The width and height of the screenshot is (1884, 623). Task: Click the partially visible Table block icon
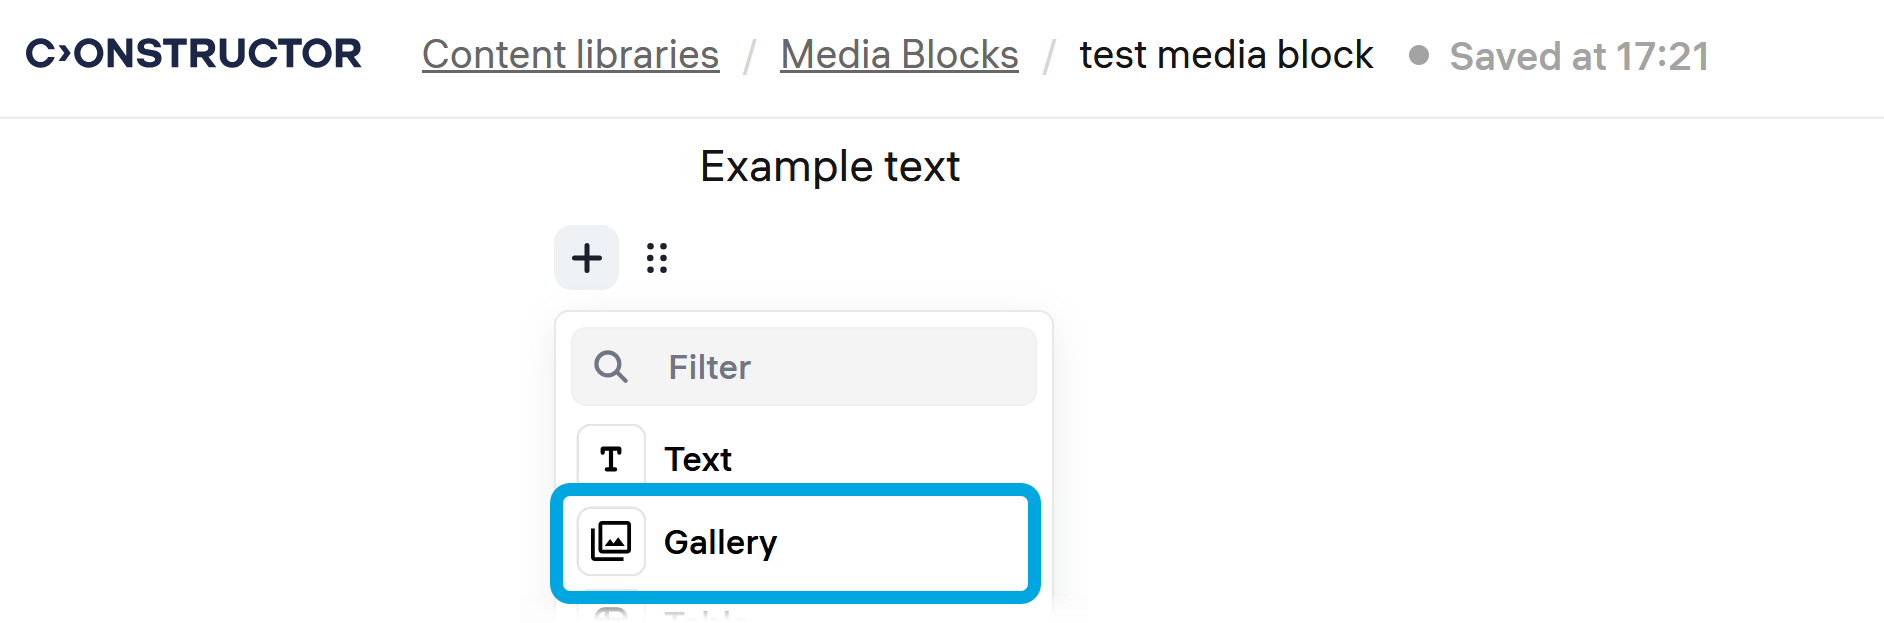coord(611,613)
